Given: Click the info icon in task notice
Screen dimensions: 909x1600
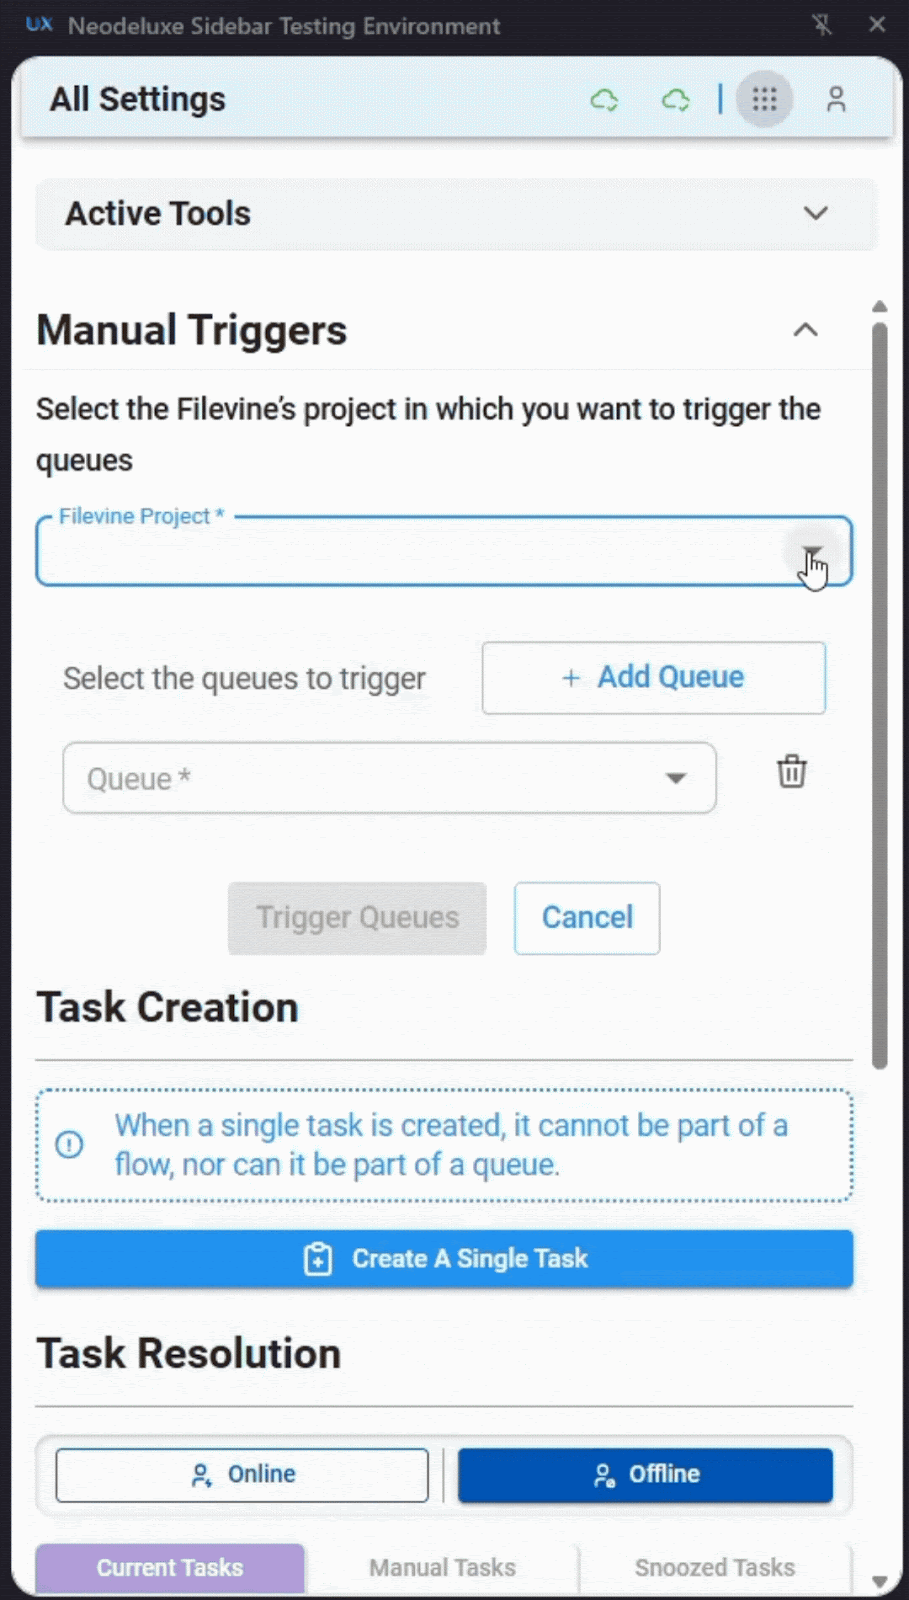Looking at the screenshot, I should (69, 1144).
